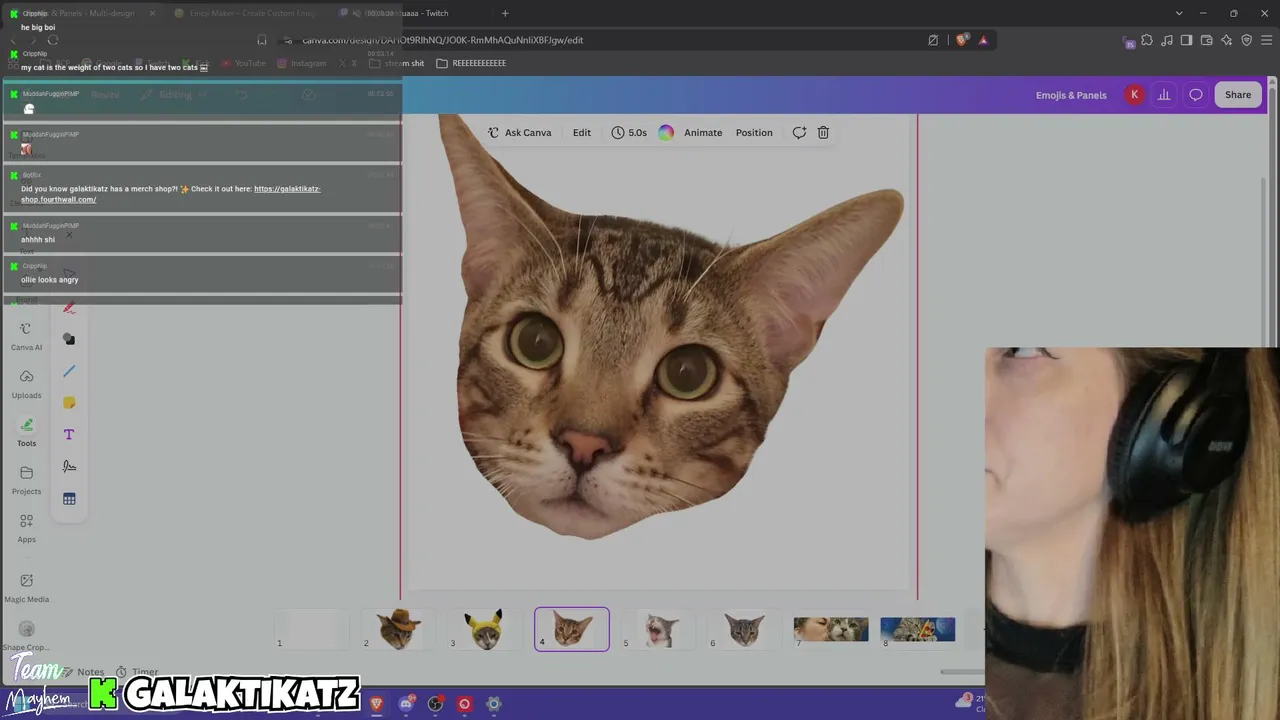Click the red K account avatar
Screen dimensions: 1280x720
pyautogui.click(x=1134, y=95)
